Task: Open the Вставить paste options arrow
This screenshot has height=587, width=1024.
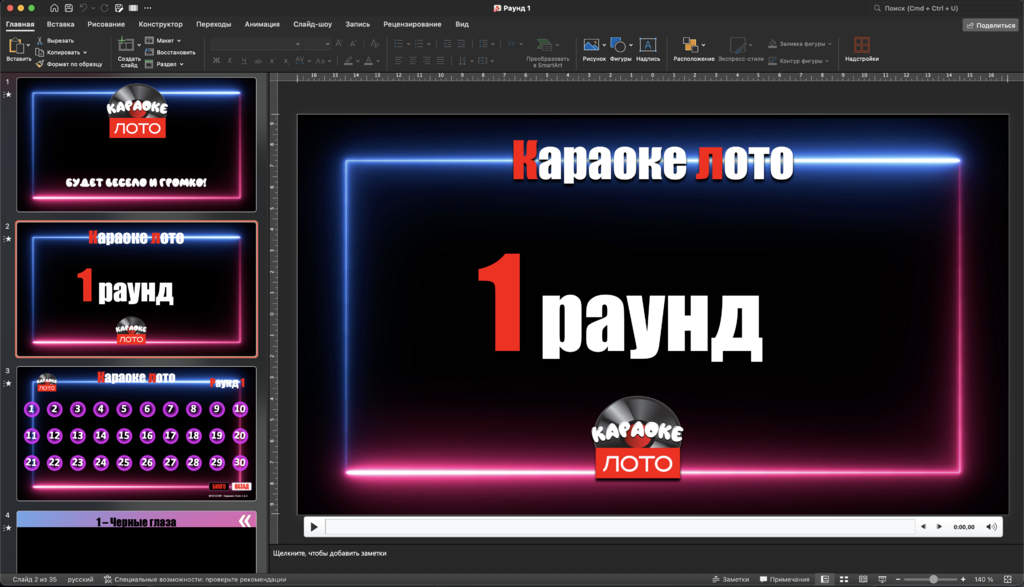Action: click(x=28, y=45)
